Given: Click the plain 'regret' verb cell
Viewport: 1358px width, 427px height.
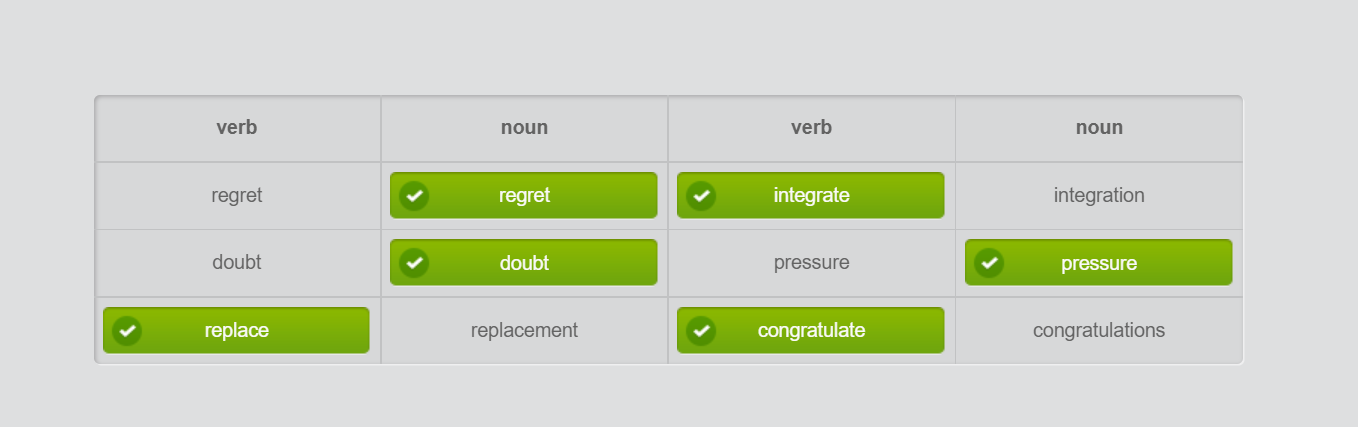Looking at the screenshot, I should 237,196.
